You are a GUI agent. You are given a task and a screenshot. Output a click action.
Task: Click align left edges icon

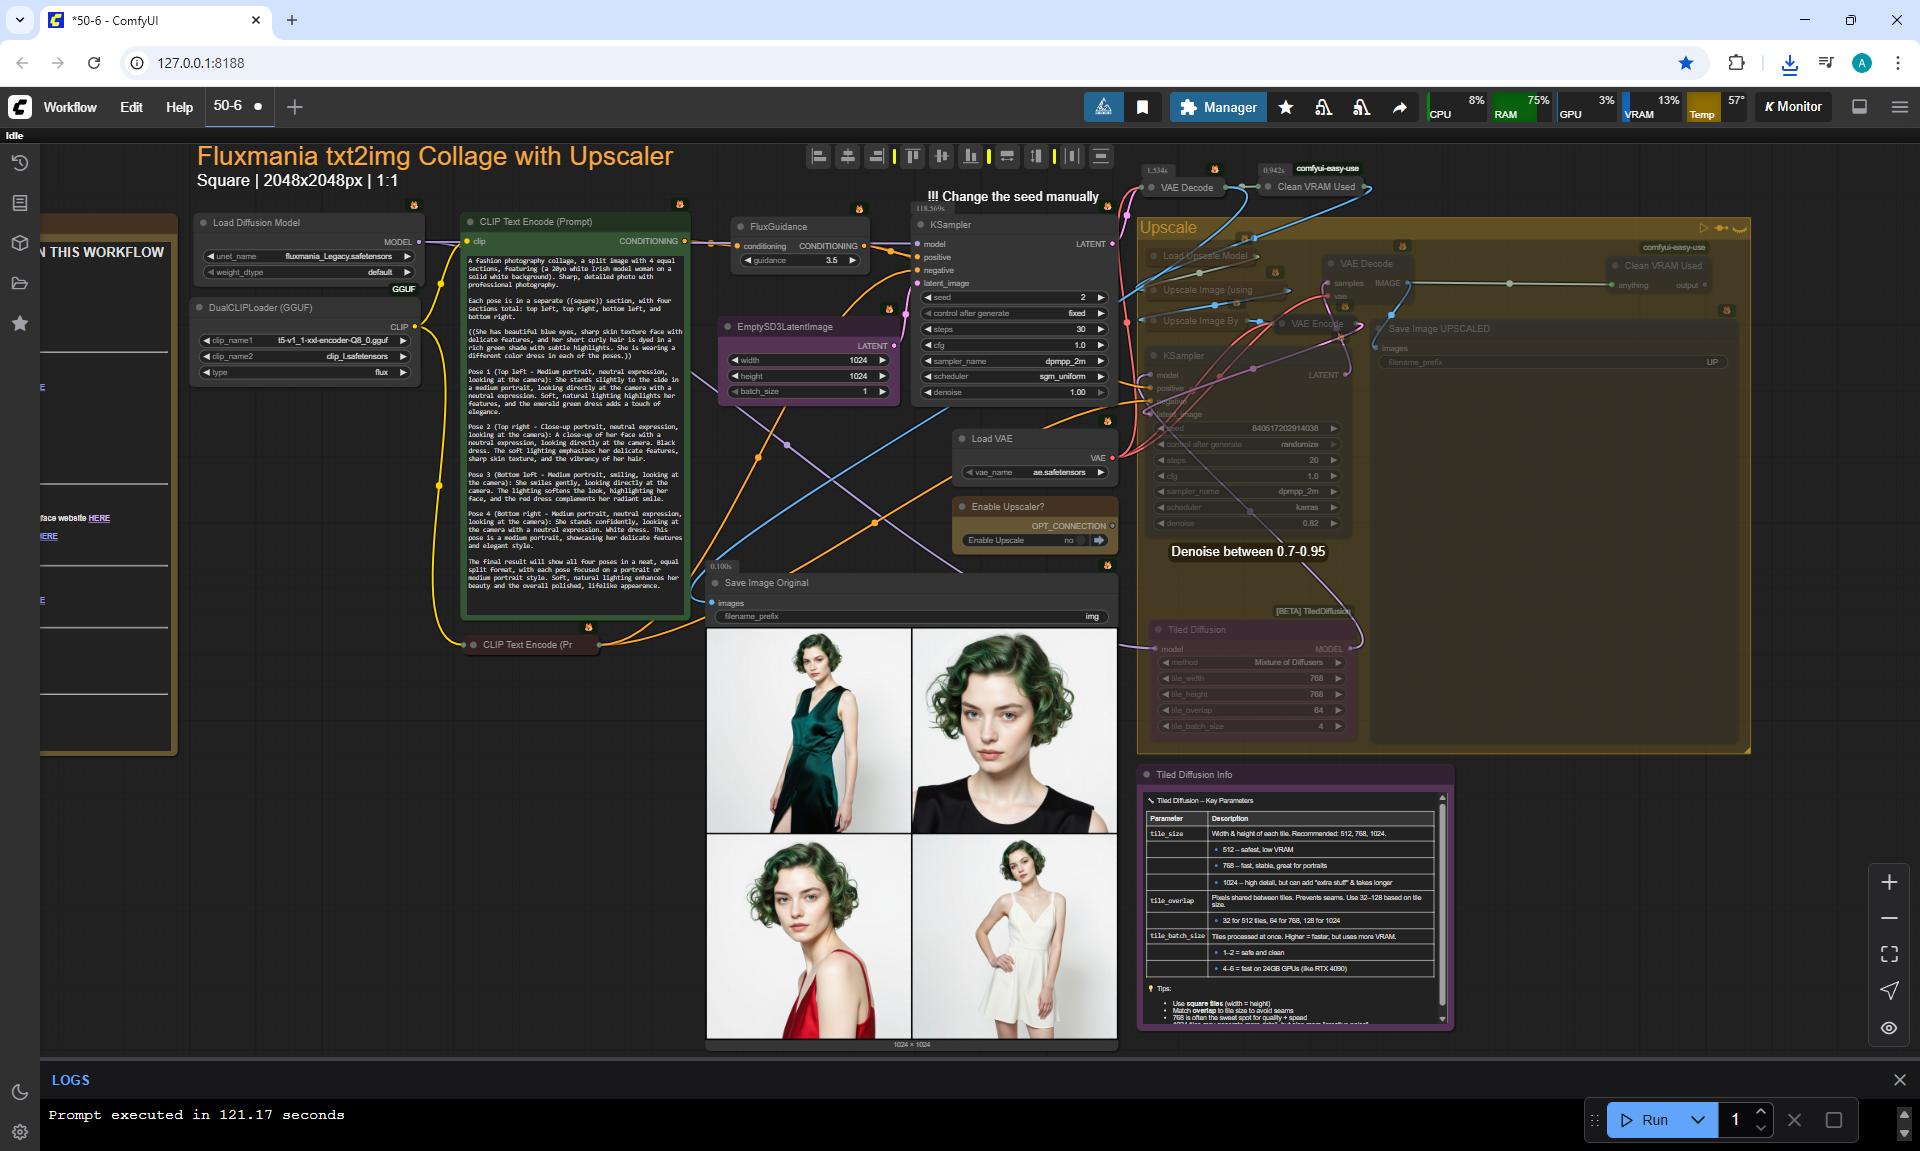tap(818, 156)
